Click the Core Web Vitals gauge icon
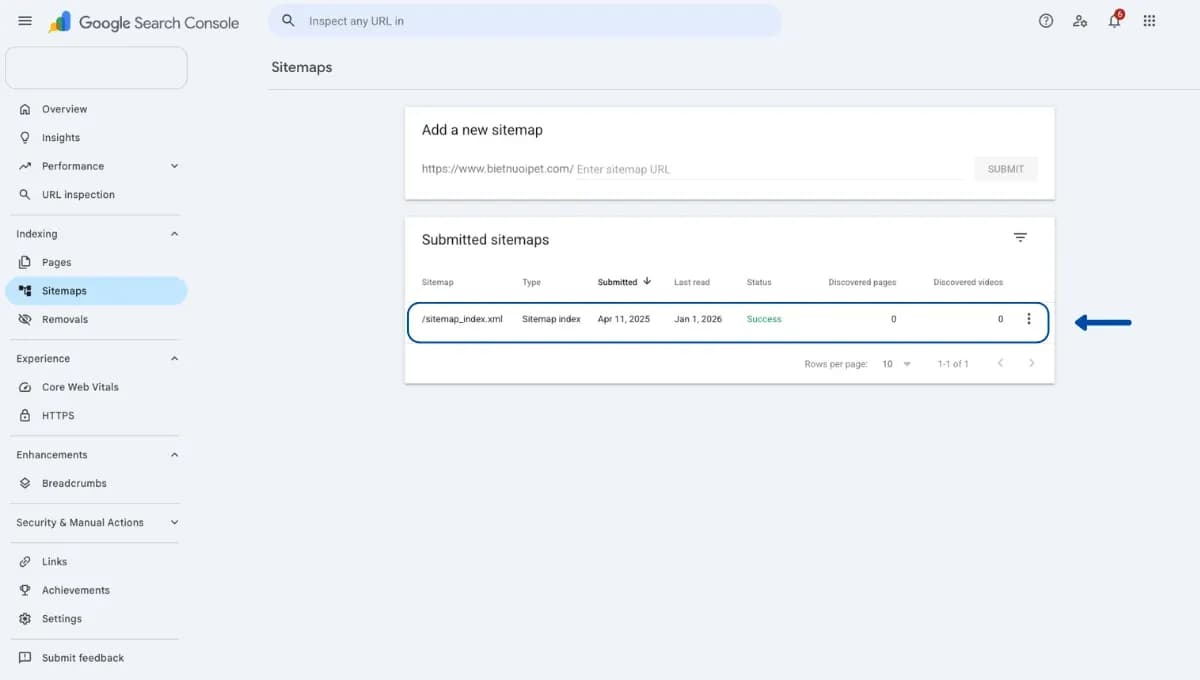 [25, 387]
